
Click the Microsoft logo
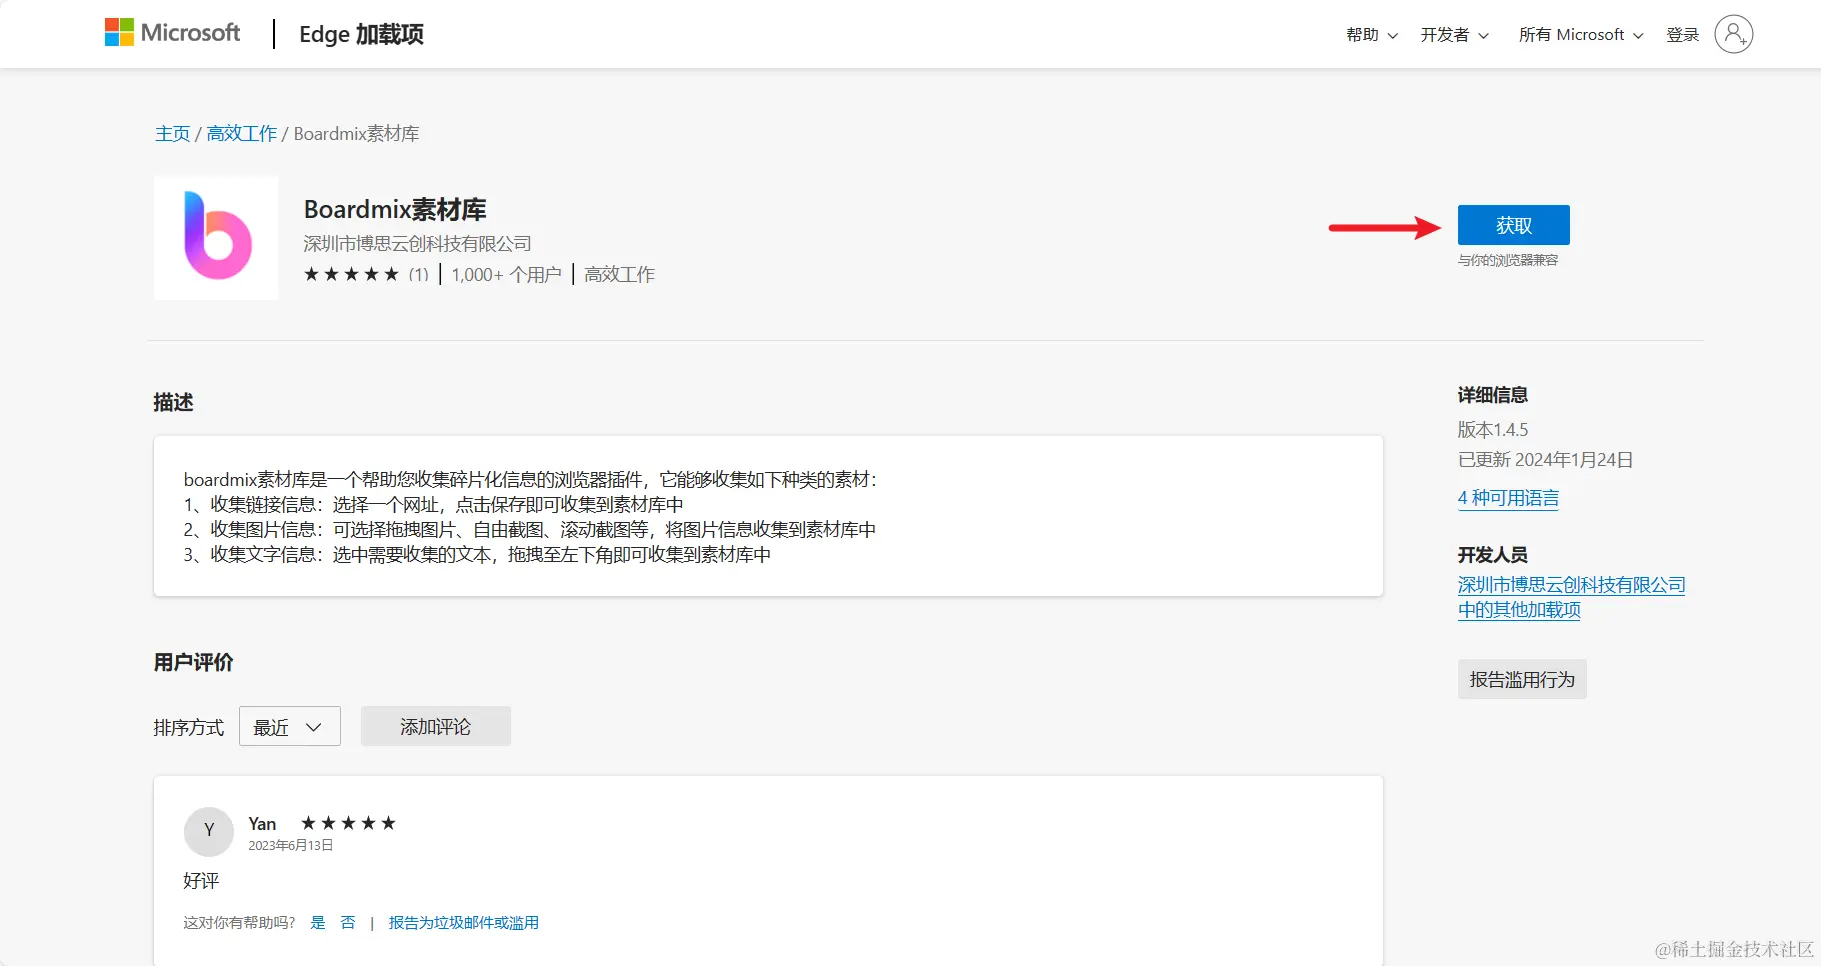coord(172,33)
